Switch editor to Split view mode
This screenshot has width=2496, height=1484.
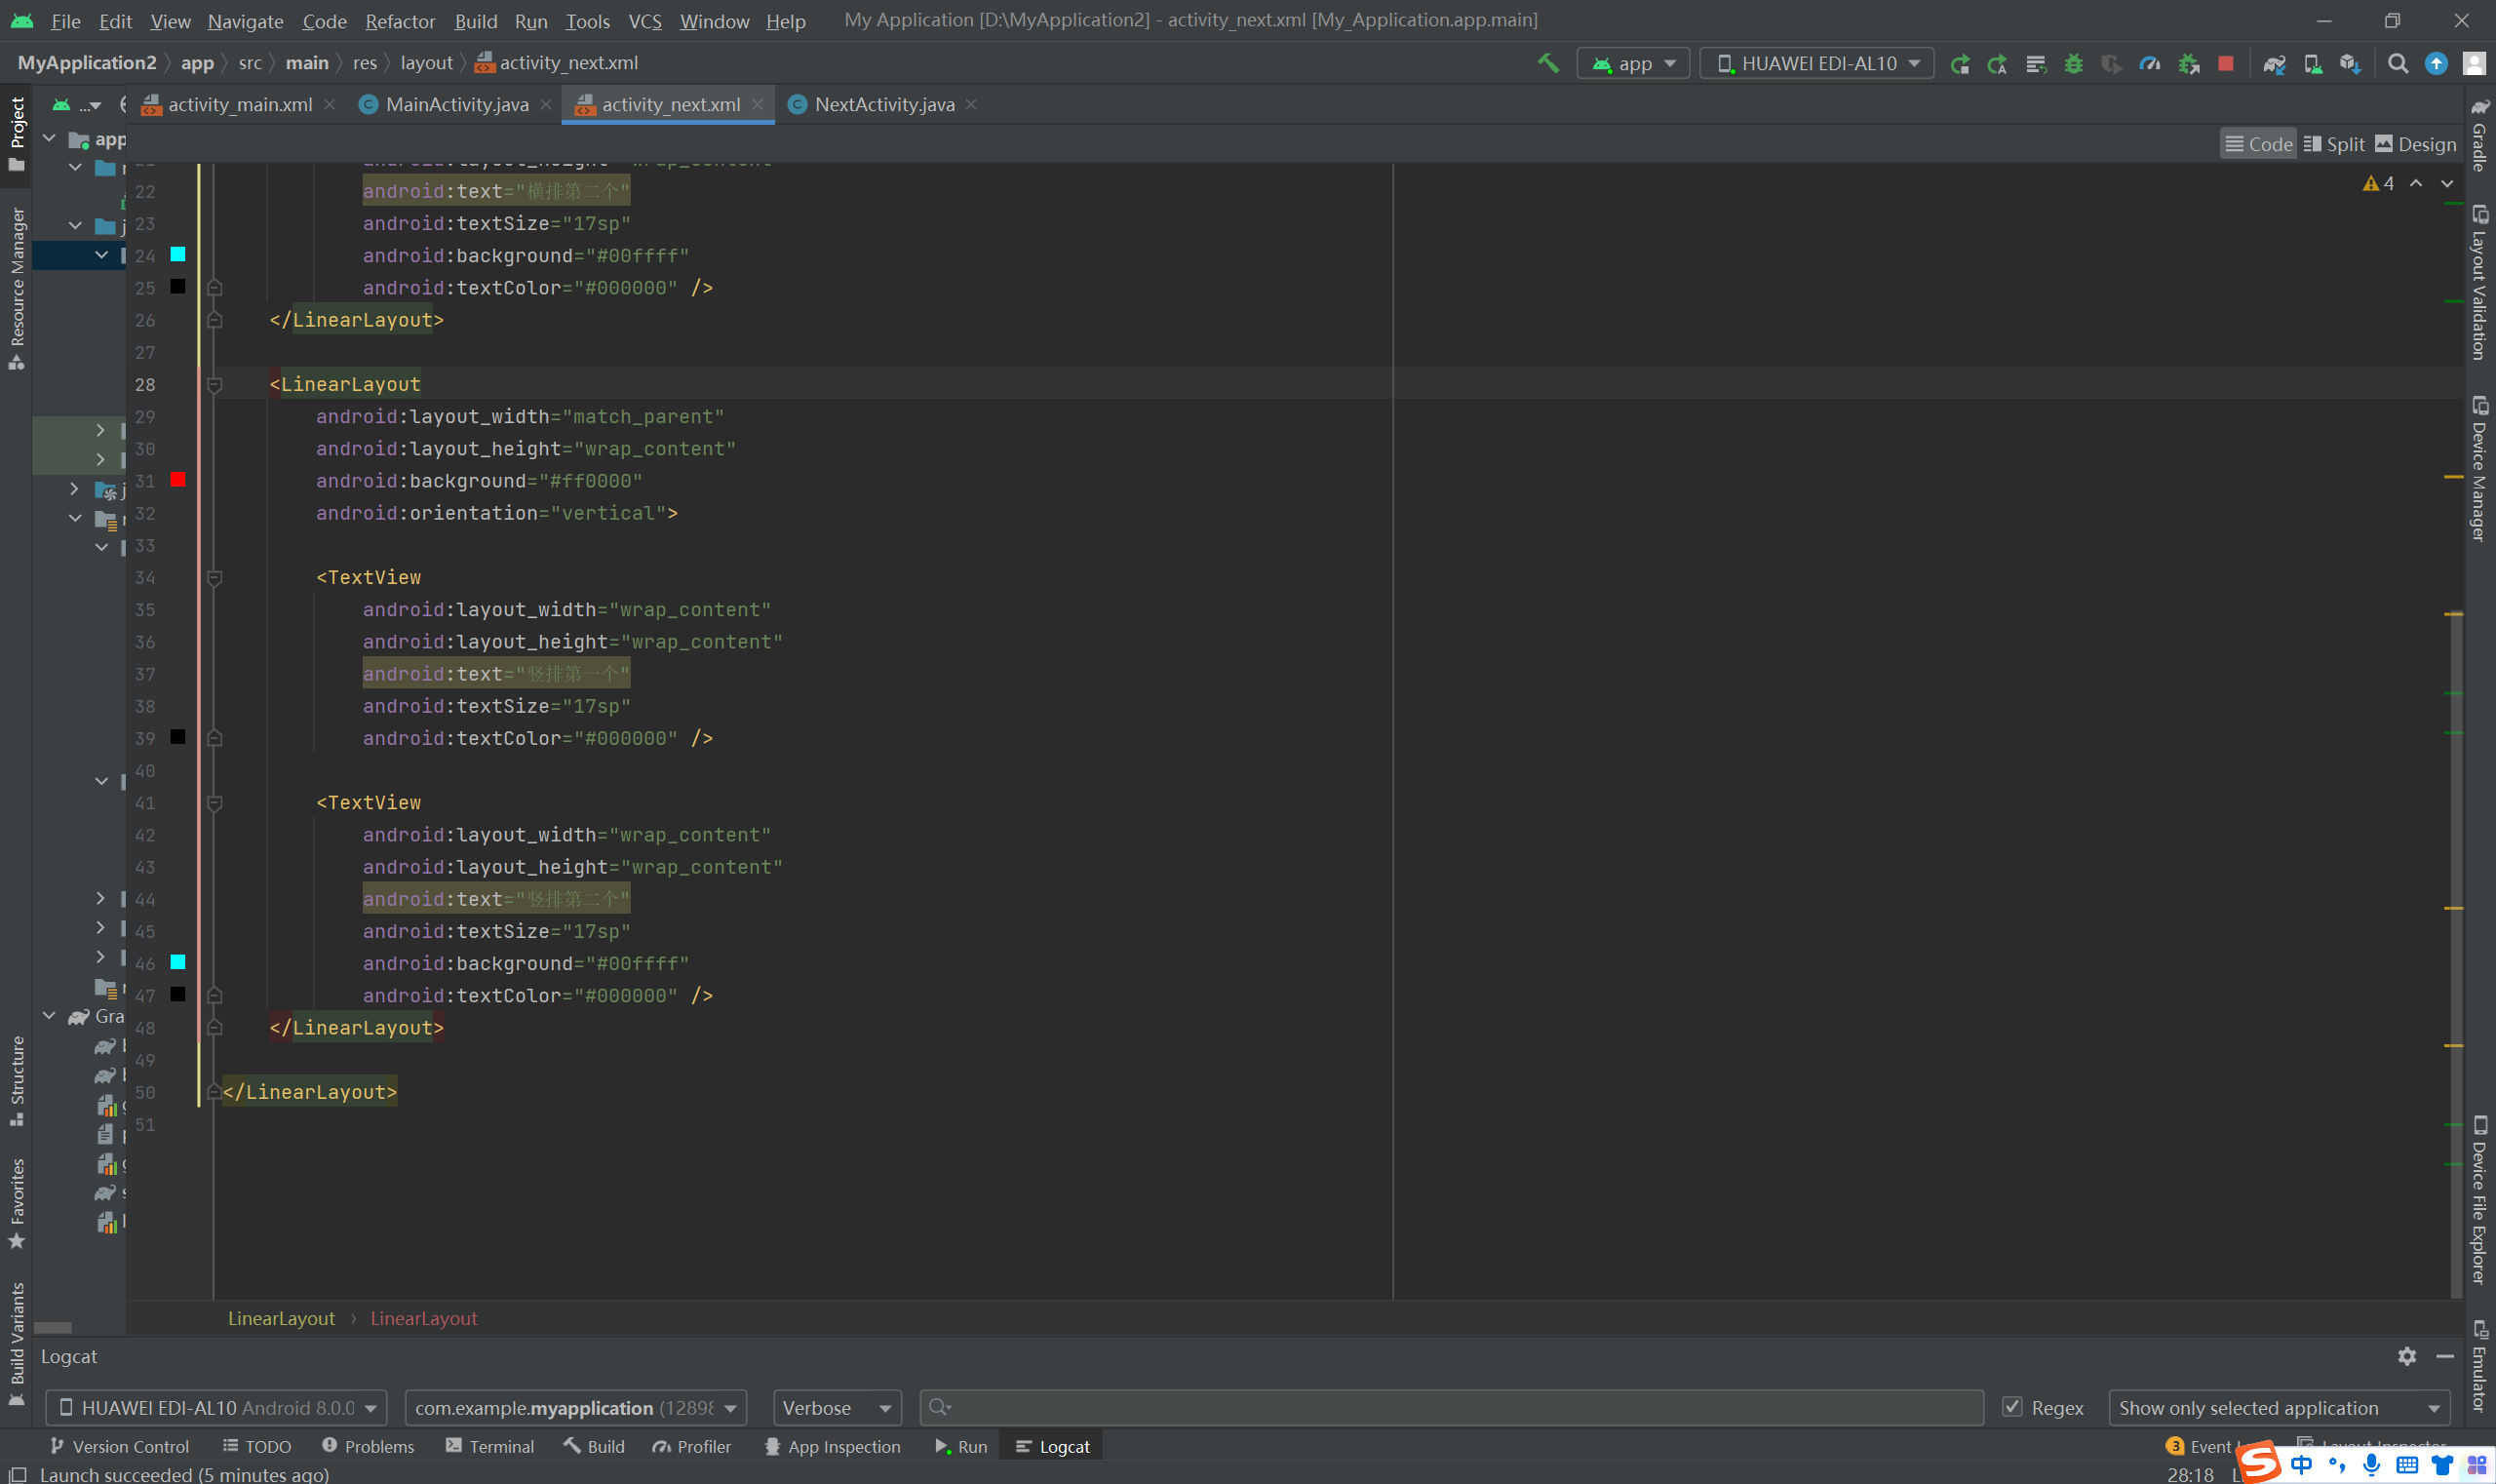pyautogui.click(x=2333, y=144)
